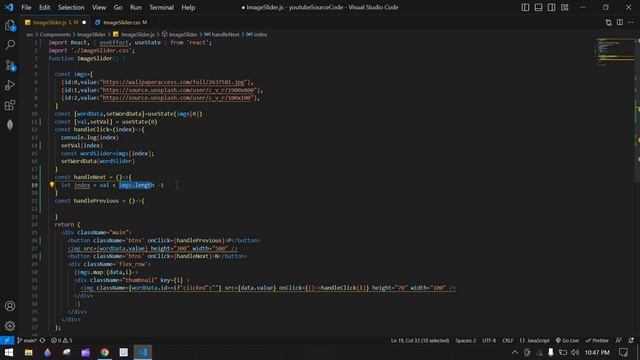The height and width of the screenshot is (360, 640).
Task: Open the View menu
Action: tap(99, 7)
